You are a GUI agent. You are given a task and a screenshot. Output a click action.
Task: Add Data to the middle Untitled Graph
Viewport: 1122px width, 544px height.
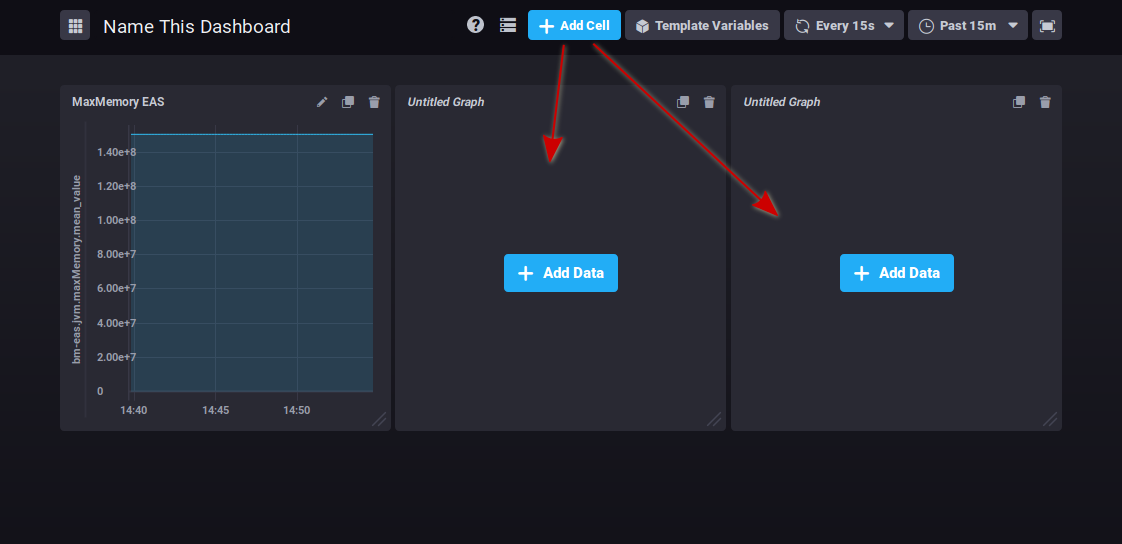(x=561, y=273)
